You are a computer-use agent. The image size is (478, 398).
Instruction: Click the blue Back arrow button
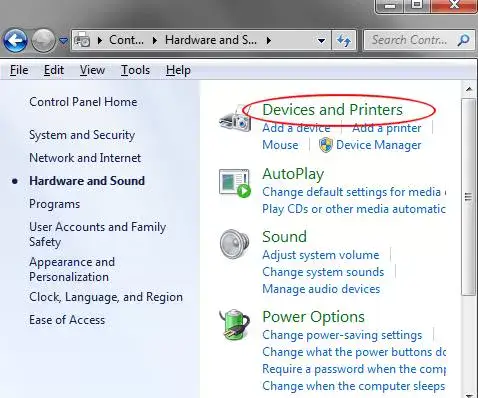pos(15,41)
